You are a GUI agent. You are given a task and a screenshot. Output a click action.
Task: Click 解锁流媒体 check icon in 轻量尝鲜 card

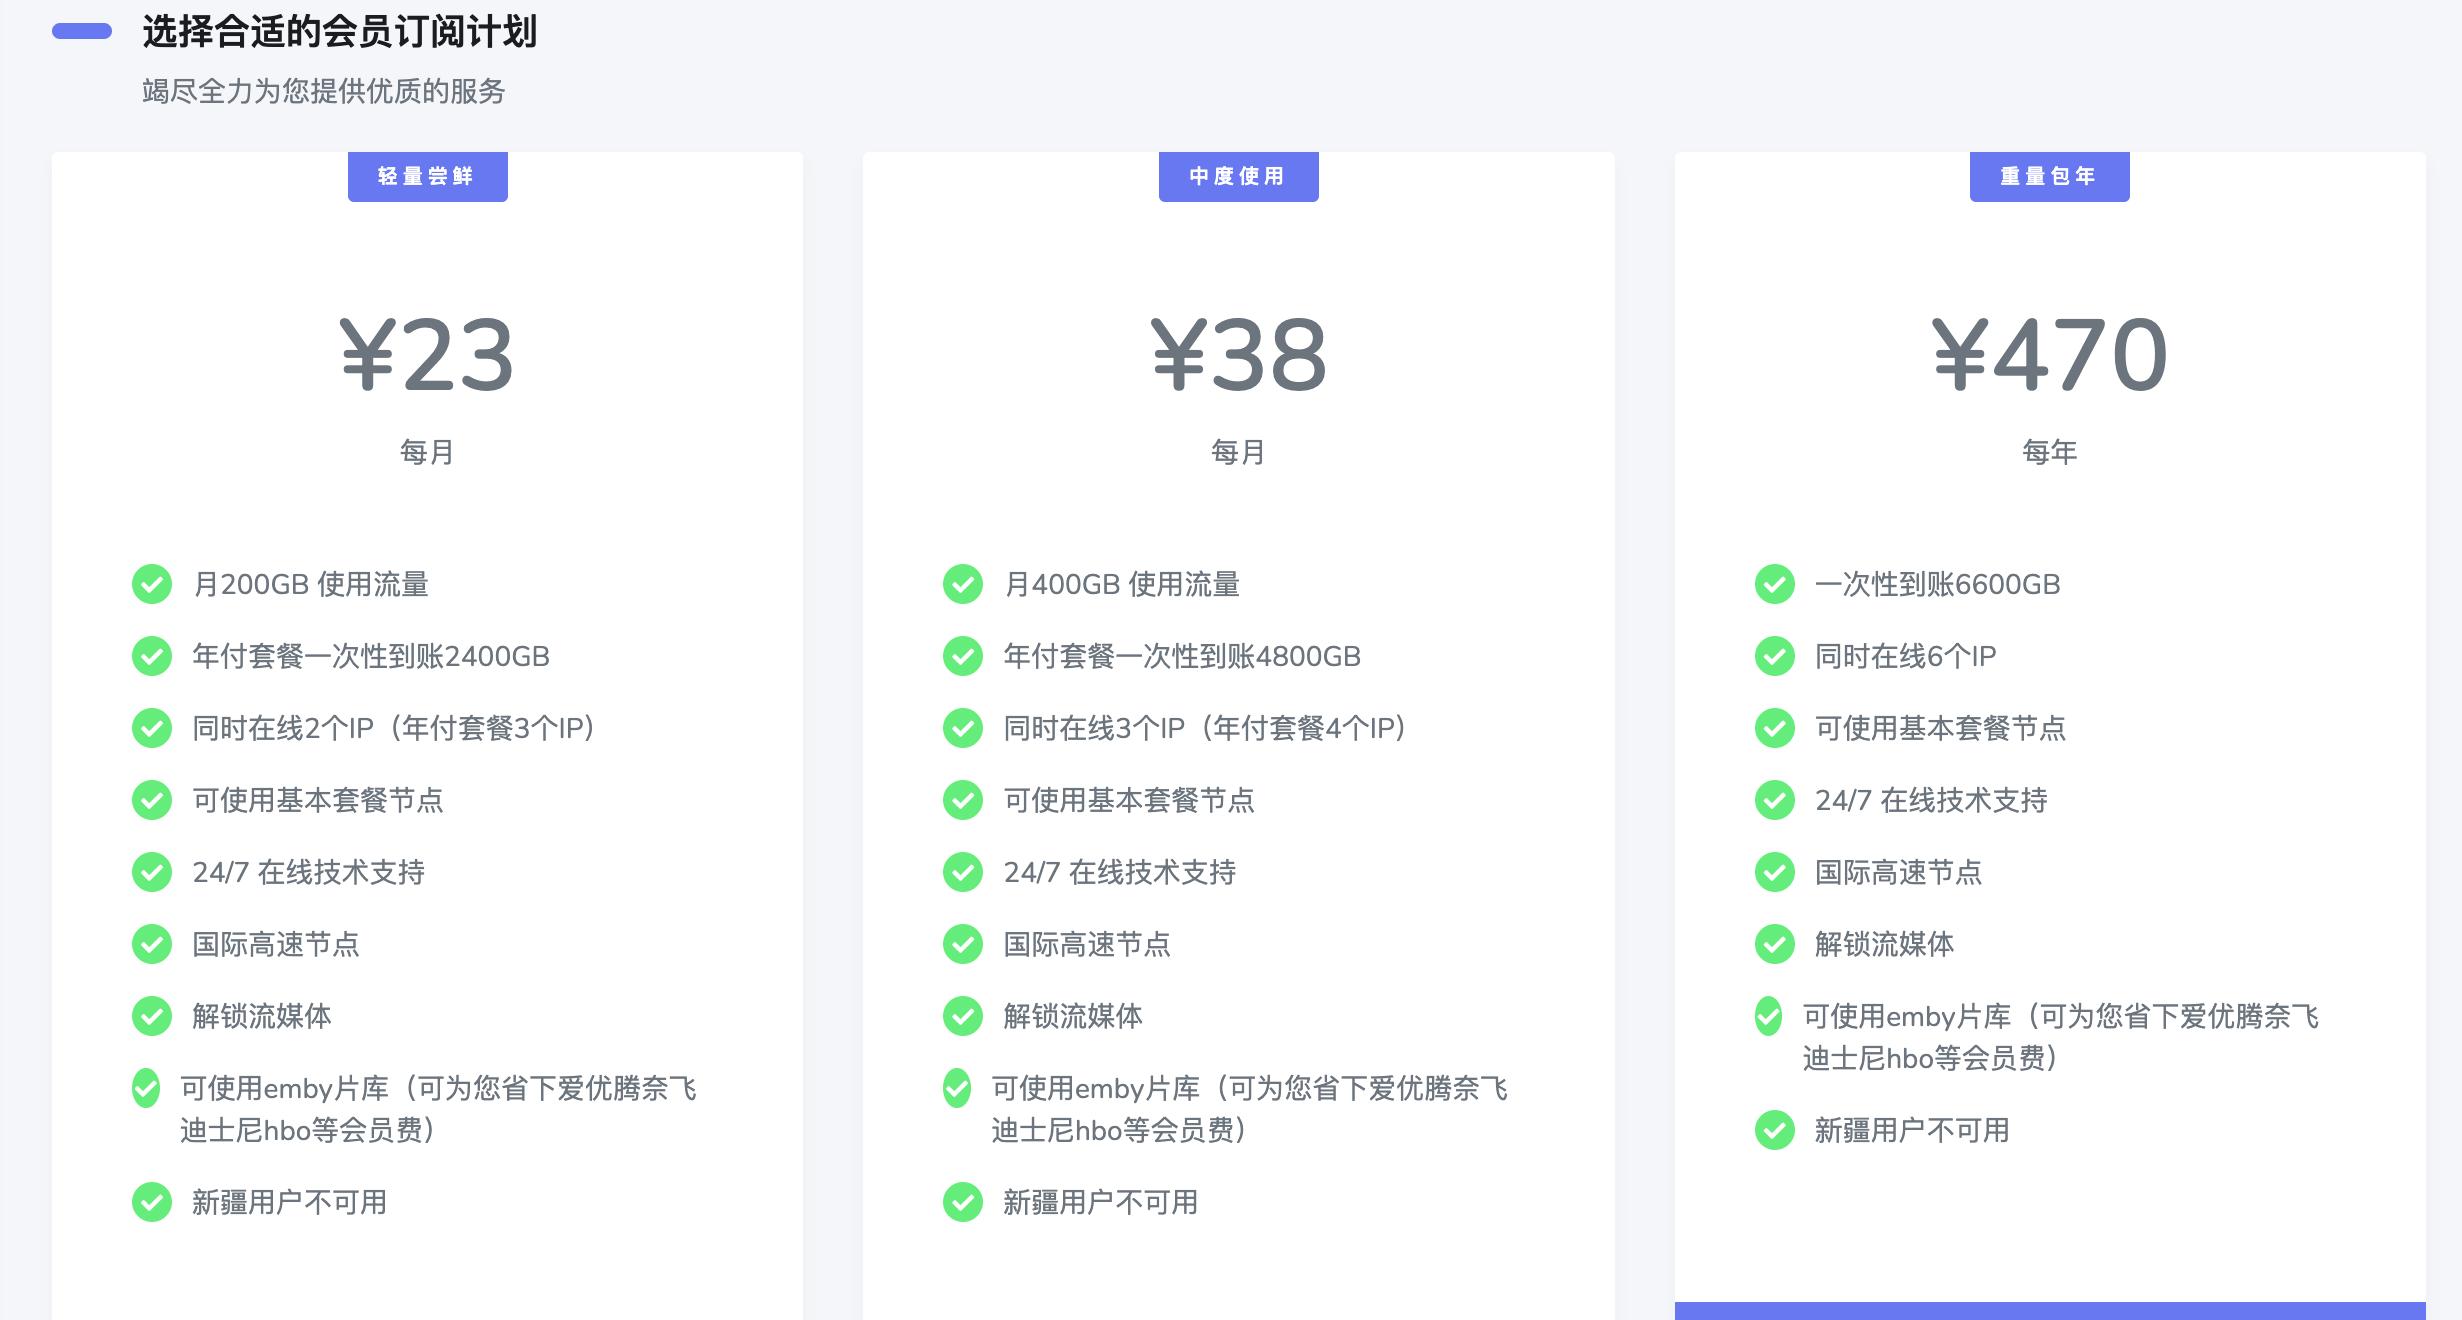point(152,1016)
